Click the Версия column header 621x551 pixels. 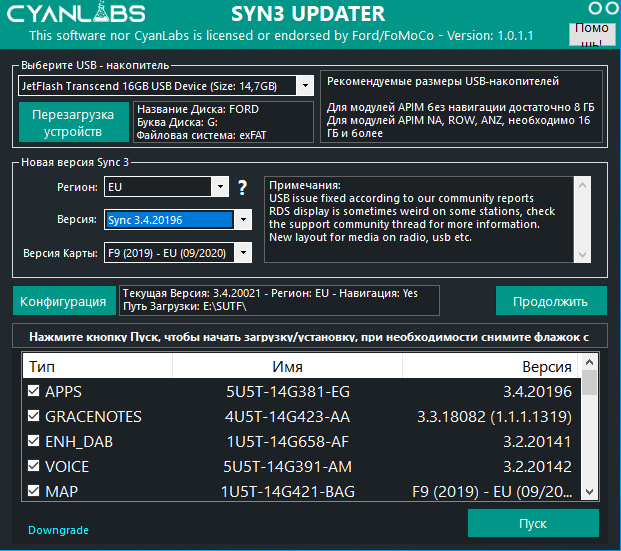[x=490, y=366]
